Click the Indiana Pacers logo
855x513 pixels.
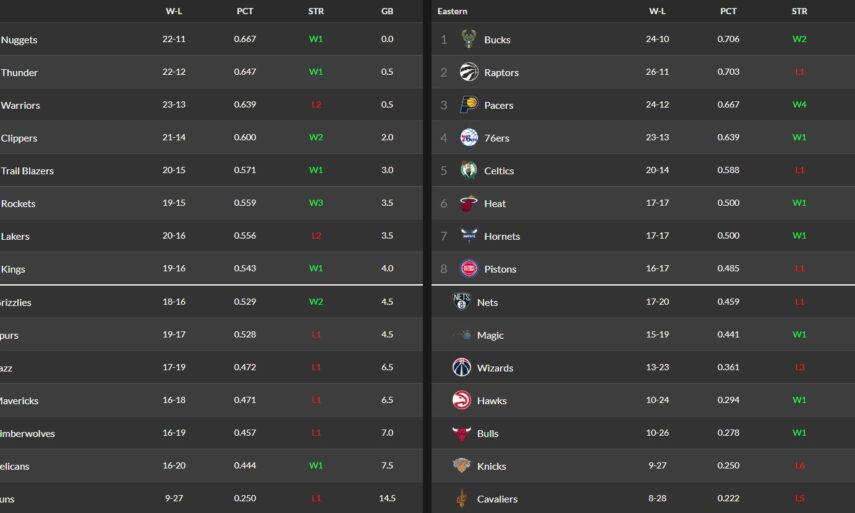(x=468, y=105)
